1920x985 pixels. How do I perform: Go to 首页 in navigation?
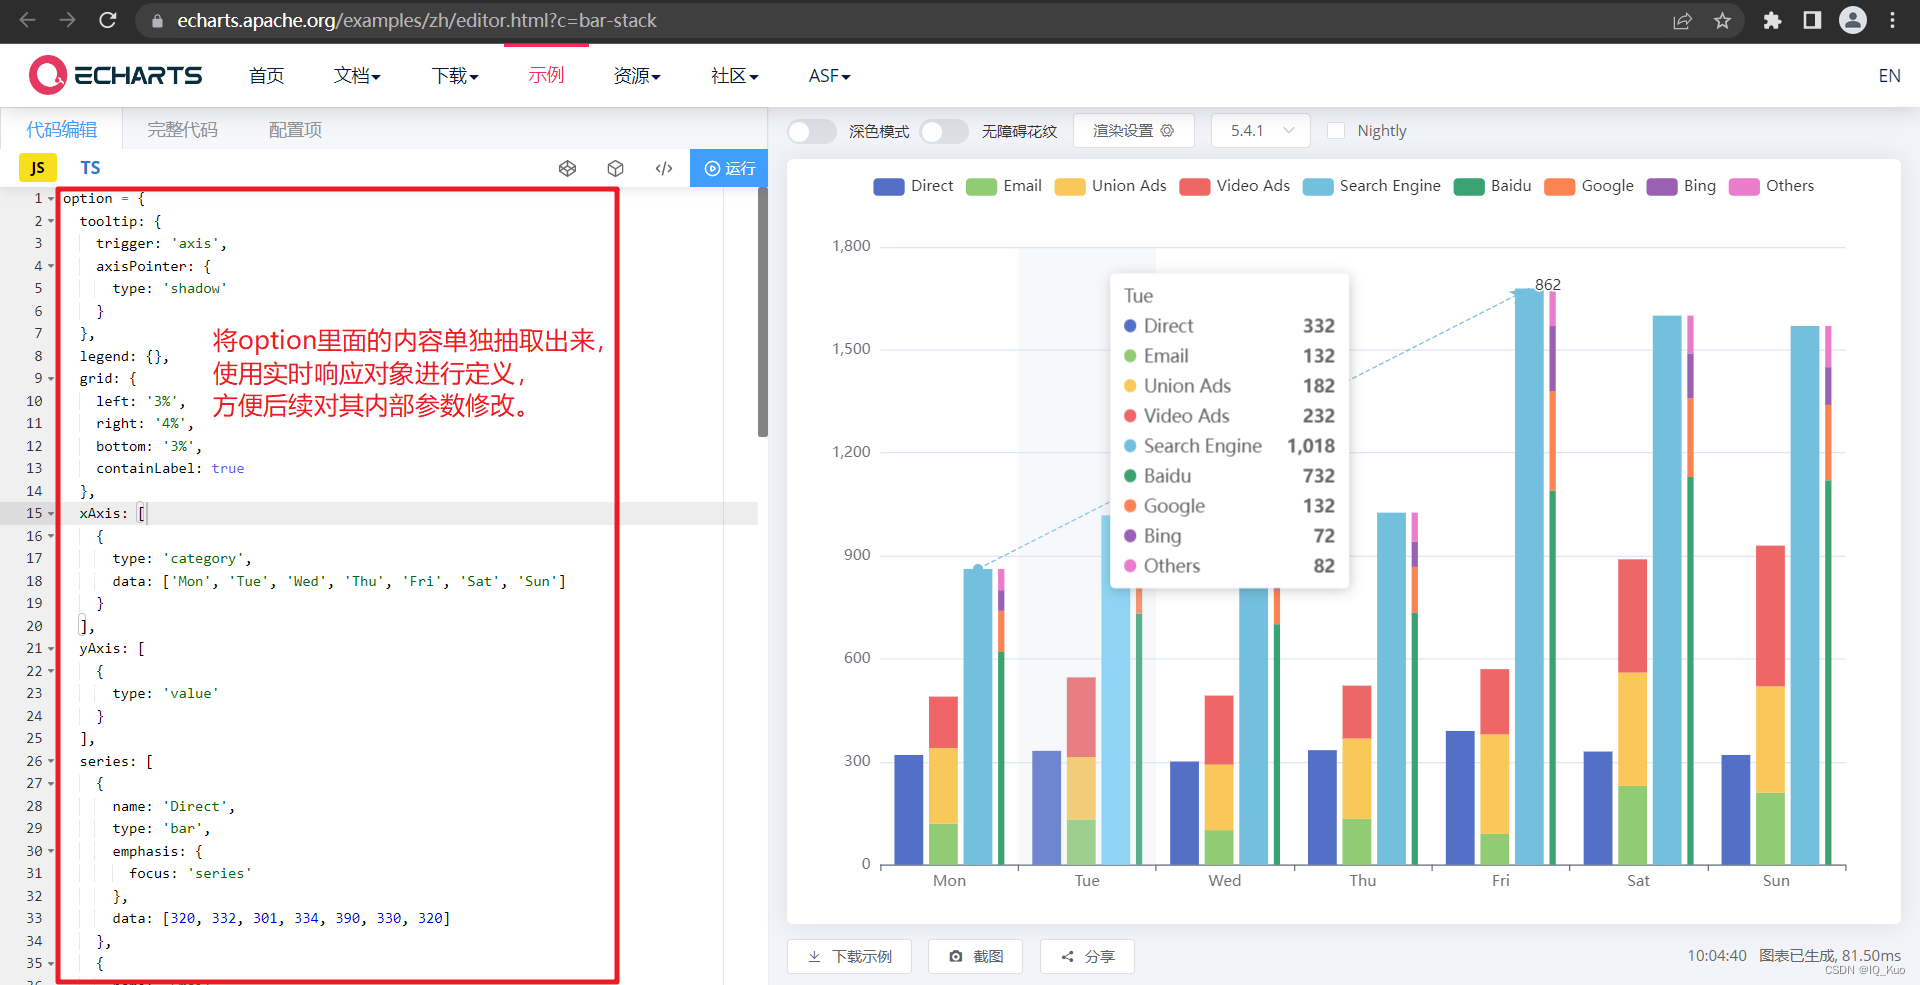[266, 76]
